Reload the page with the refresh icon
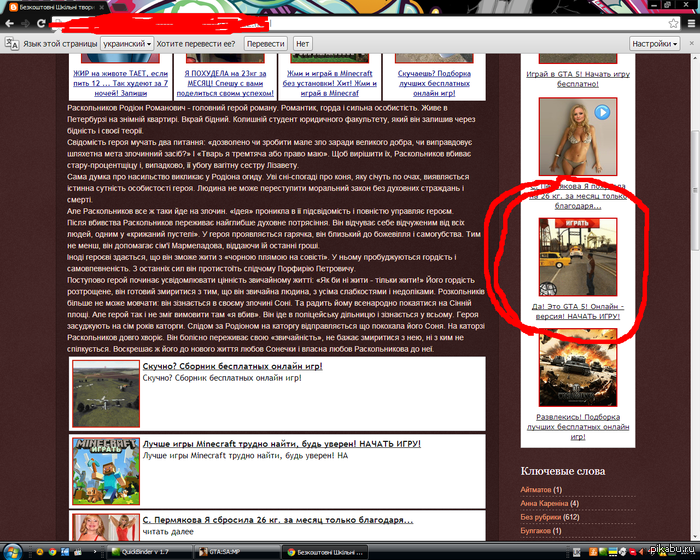This screenshot has height=560, width=700. (41, 23)
